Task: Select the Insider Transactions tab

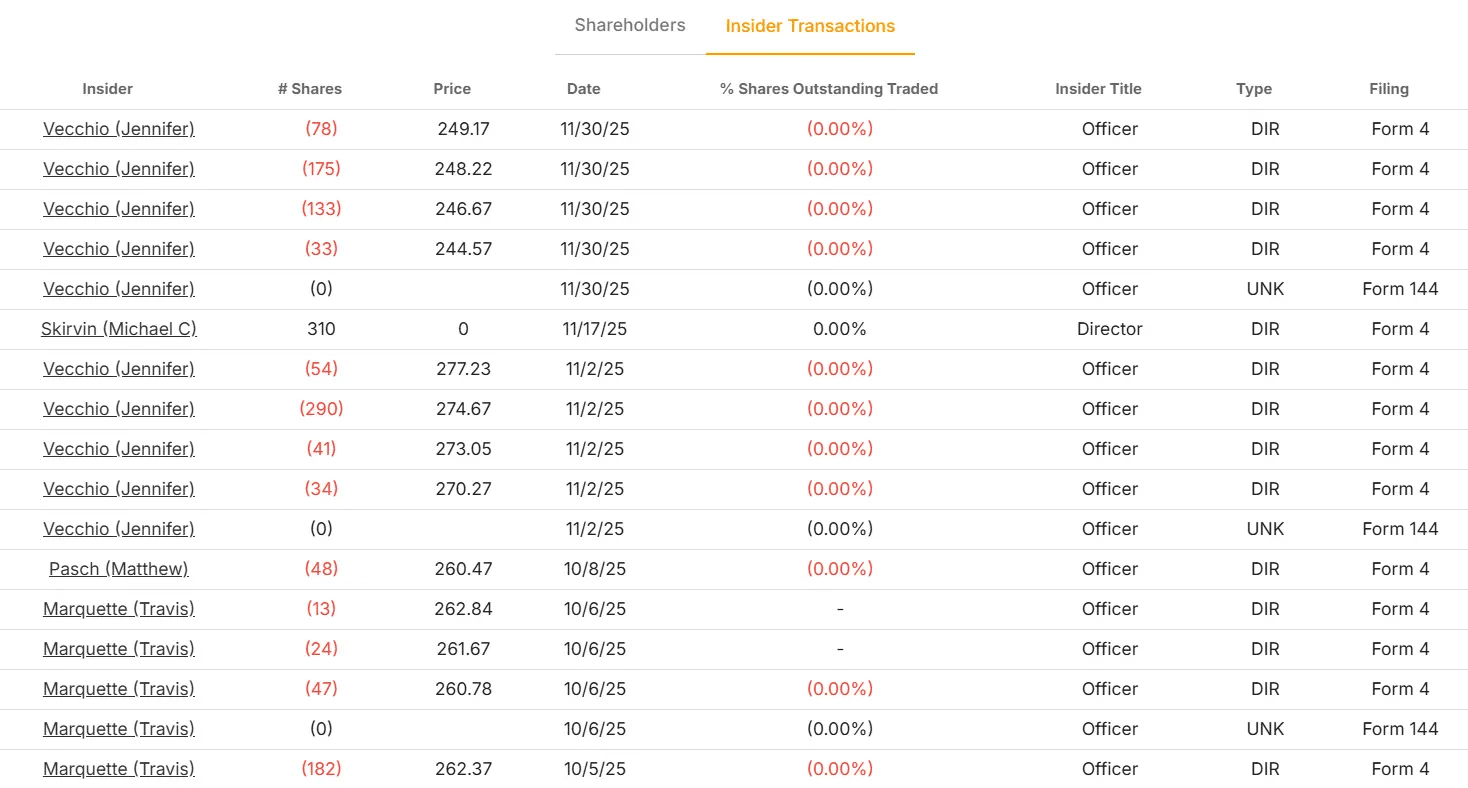Action: 810,27
